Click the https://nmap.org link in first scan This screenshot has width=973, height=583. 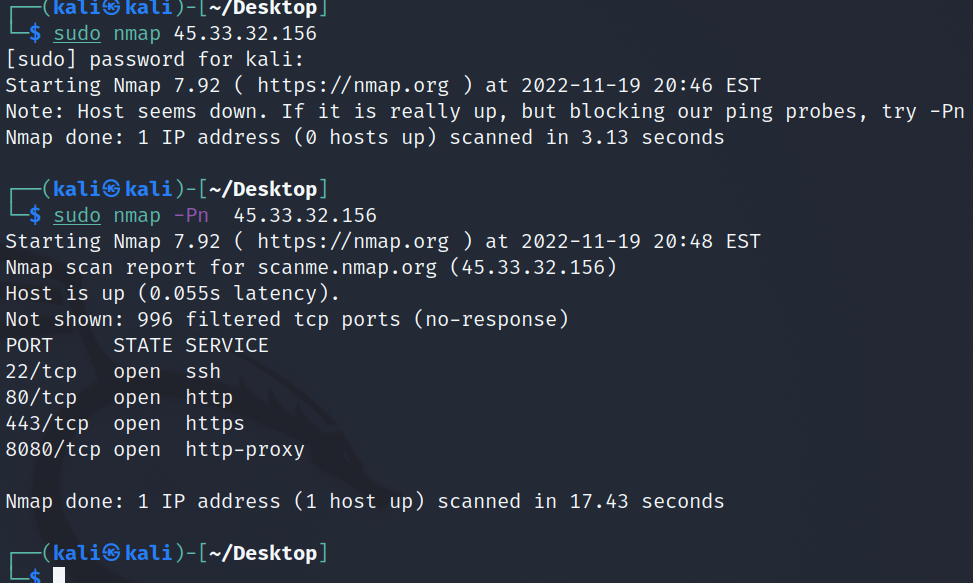[x=352, y=86]
